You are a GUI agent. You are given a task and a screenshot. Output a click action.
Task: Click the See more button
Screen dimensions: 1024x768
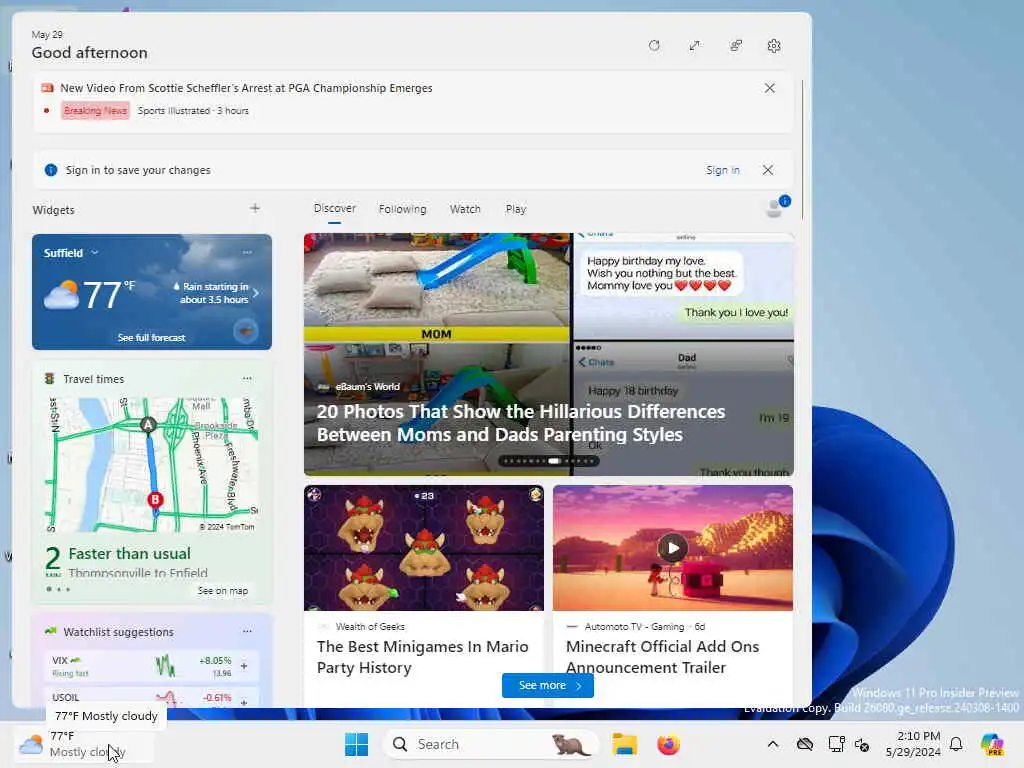[548, 685]
